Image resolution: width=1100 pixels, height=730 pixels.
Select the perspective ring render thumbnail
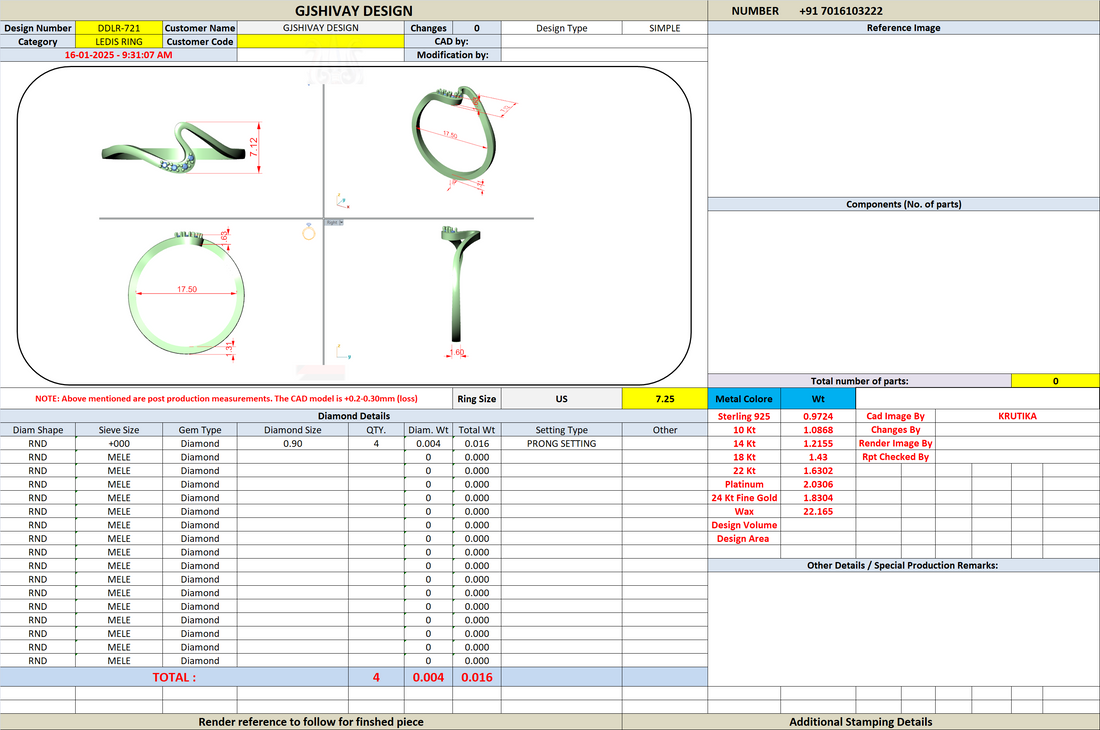click(462, 138)
